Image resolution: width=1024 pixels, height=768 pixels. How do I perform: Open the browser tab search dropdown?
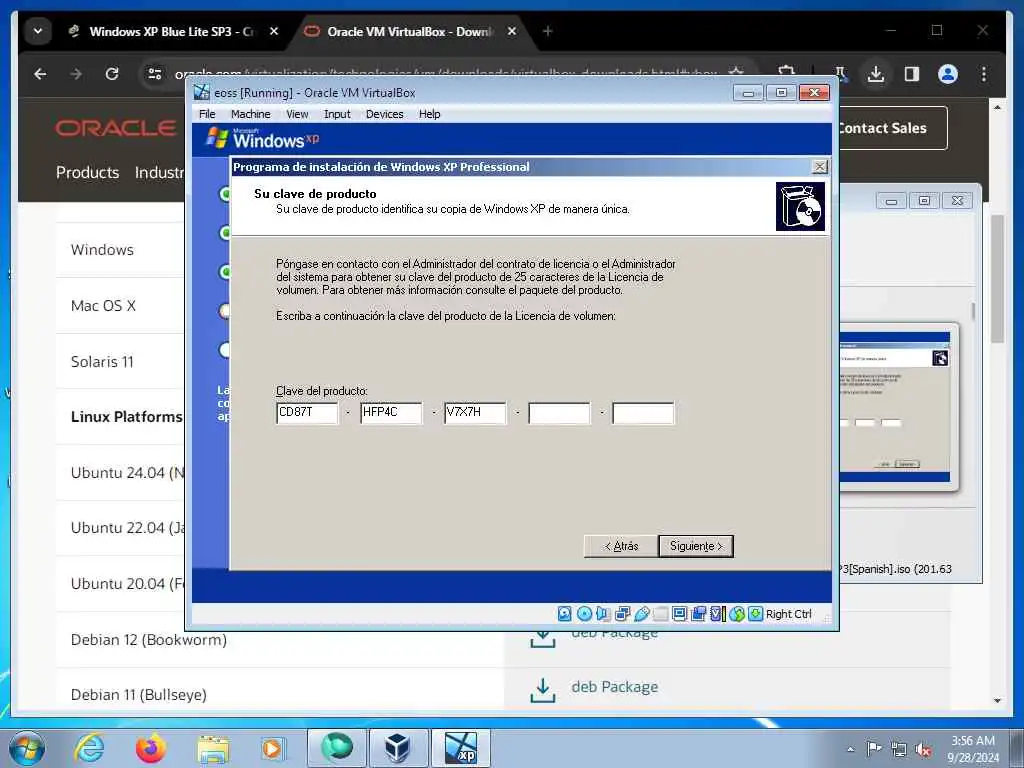coord(38,31)
